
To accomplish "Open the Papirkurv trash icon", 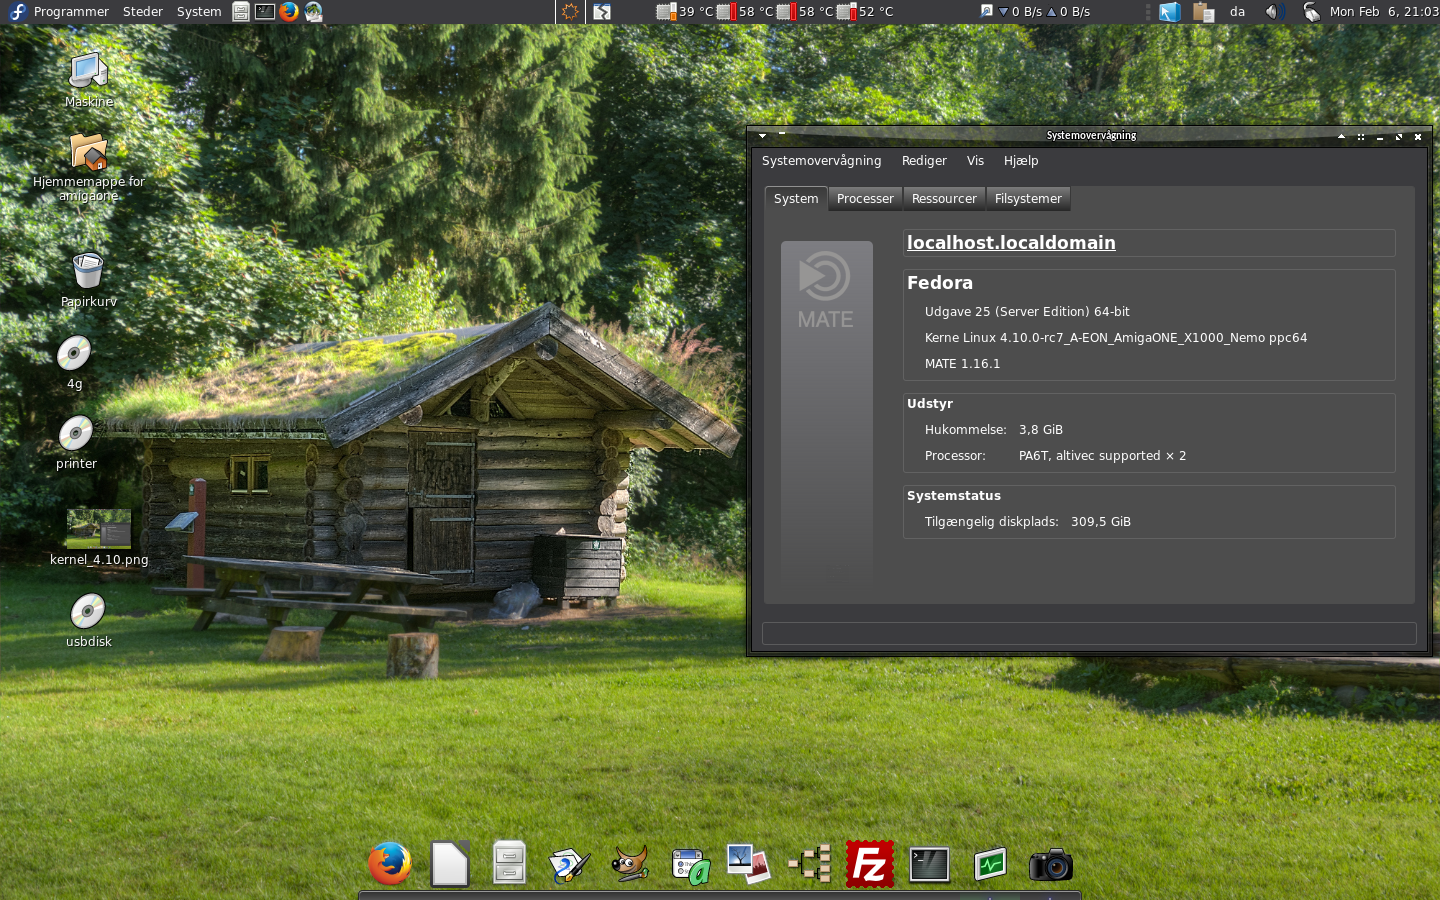I will 88,272.
